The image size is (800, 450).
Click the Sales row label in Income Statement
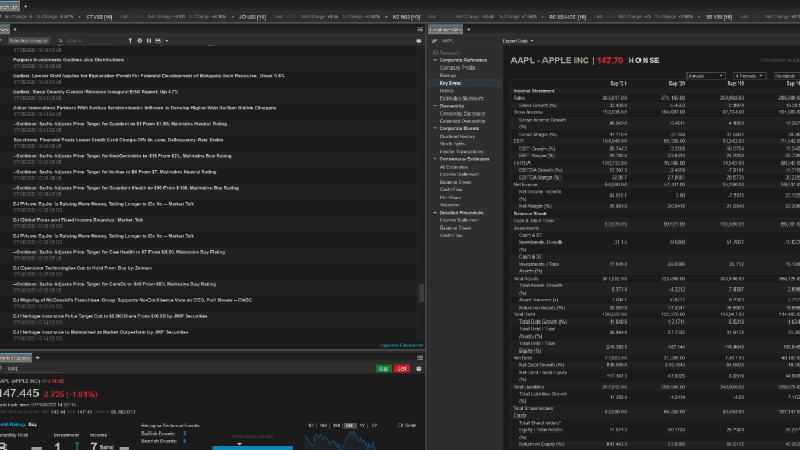pos(519,98)
